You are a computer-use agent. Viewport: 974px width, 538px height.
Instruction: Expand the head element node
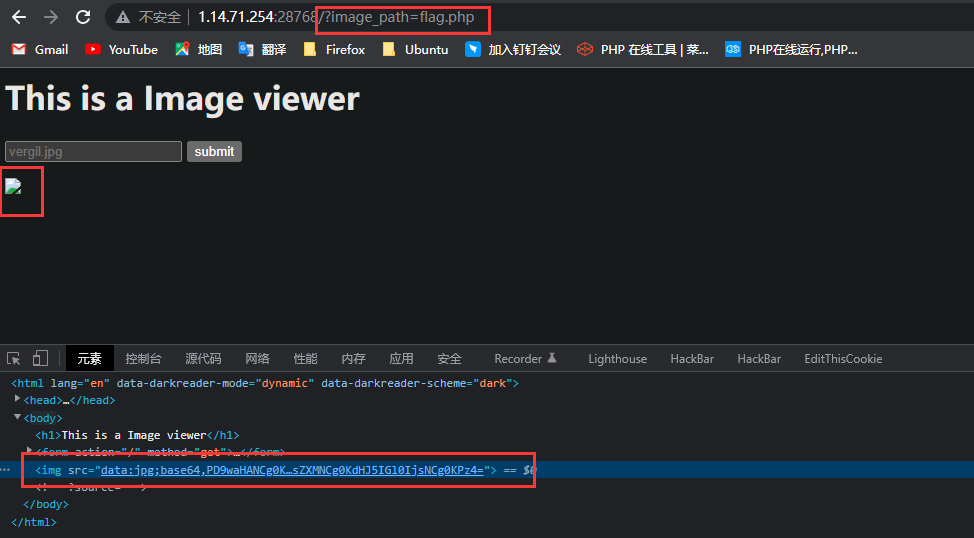(x=18, y=400)
